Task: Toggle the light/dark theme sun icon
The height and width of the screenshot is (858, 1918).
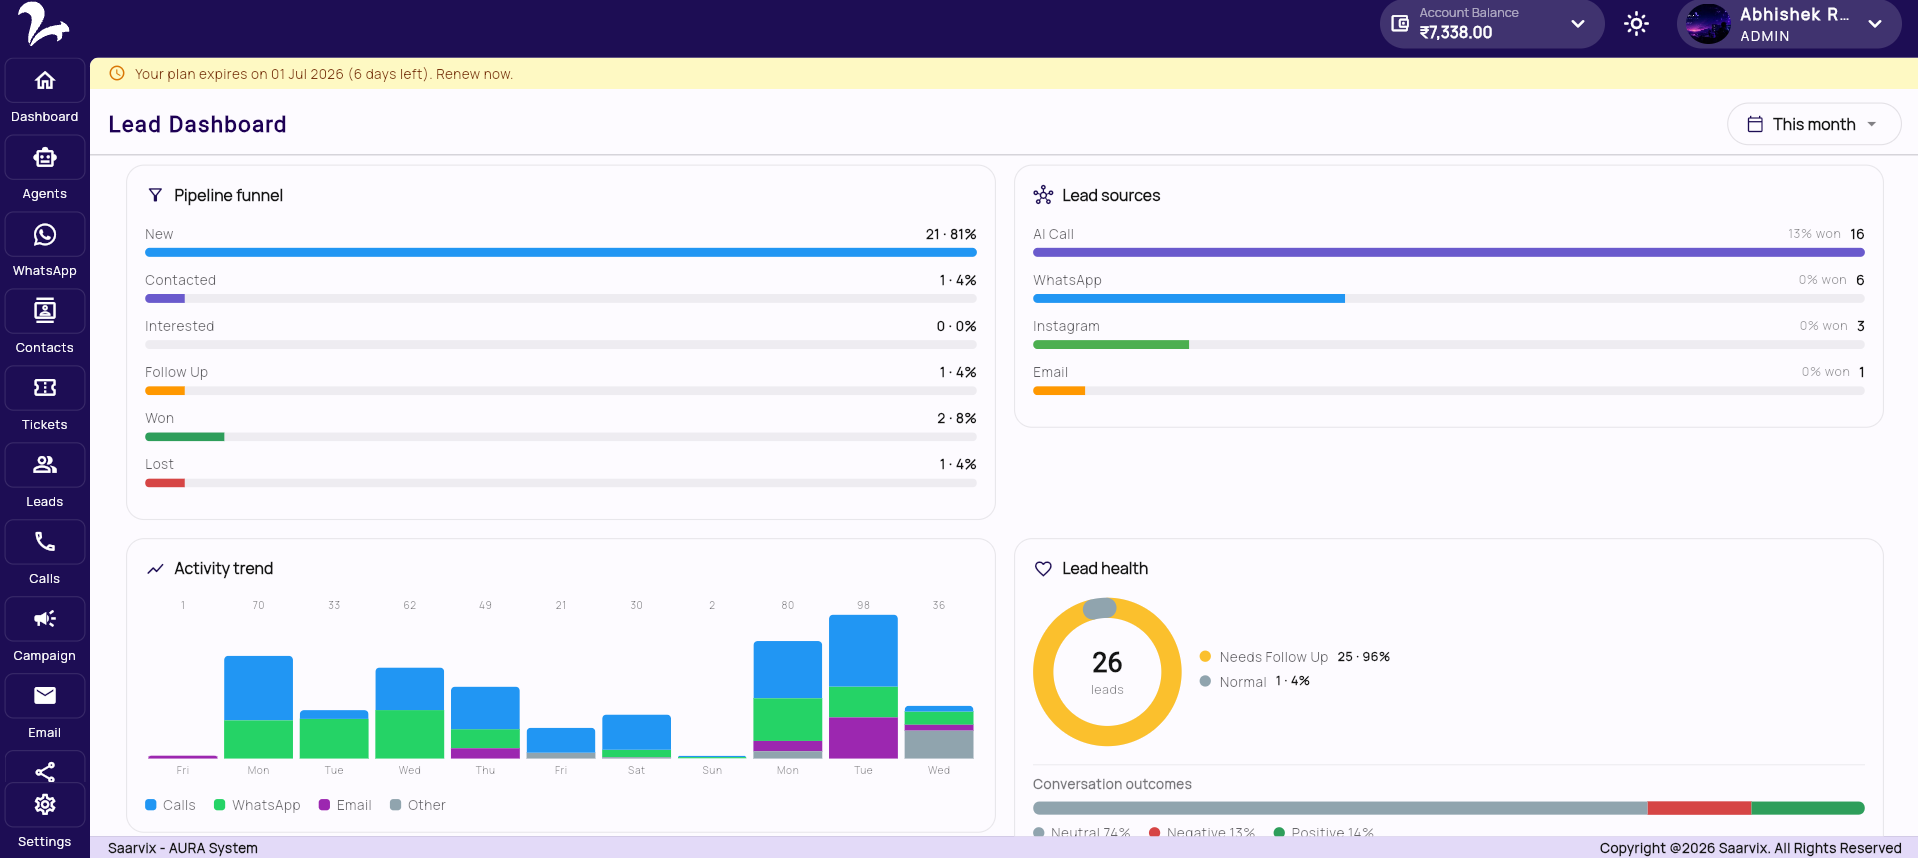Action: 1636,24
